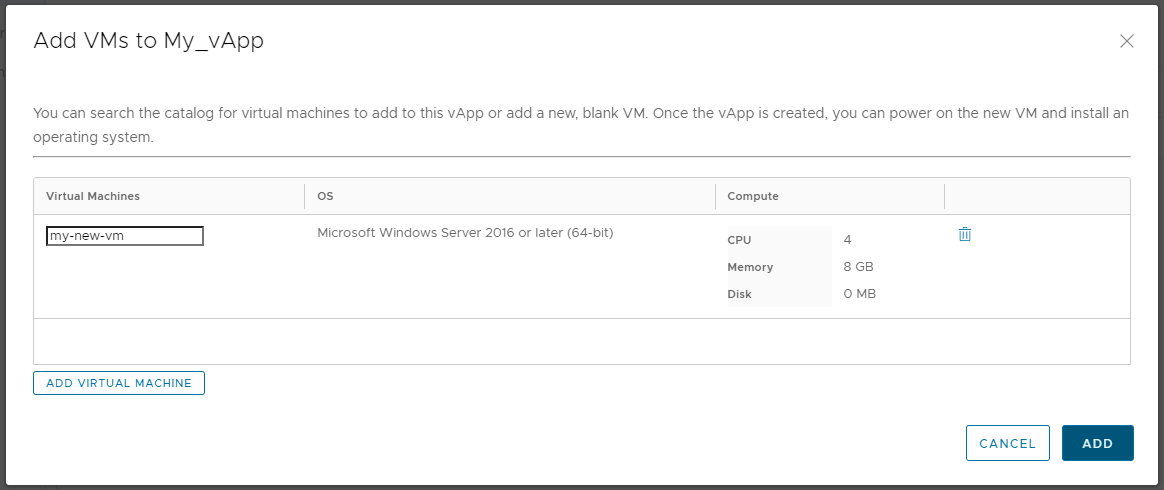Confirm with the ADD button
Image resolution: width=1164 pixels, height=490 pixels.
1097,443
